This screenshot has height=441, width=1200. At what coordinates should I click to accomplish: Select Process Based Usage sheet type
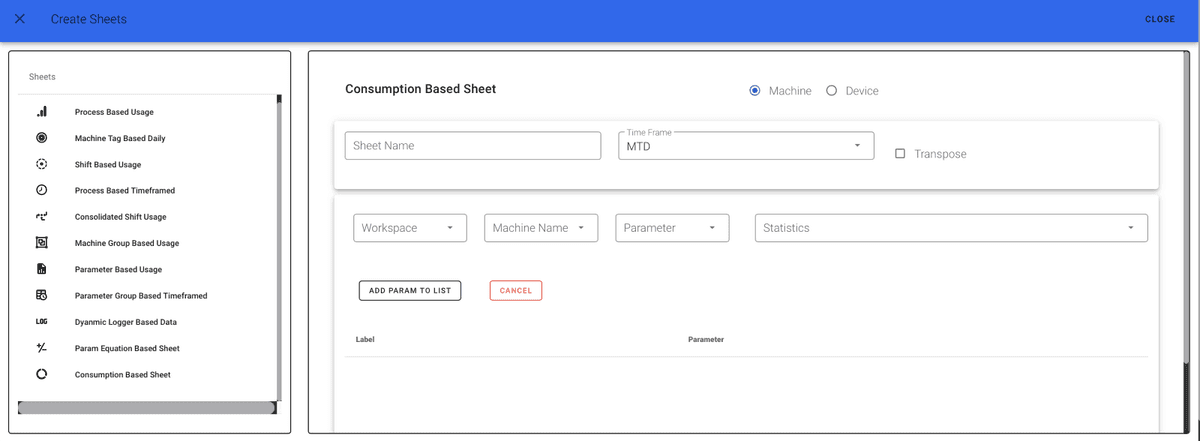pos(114,112)
